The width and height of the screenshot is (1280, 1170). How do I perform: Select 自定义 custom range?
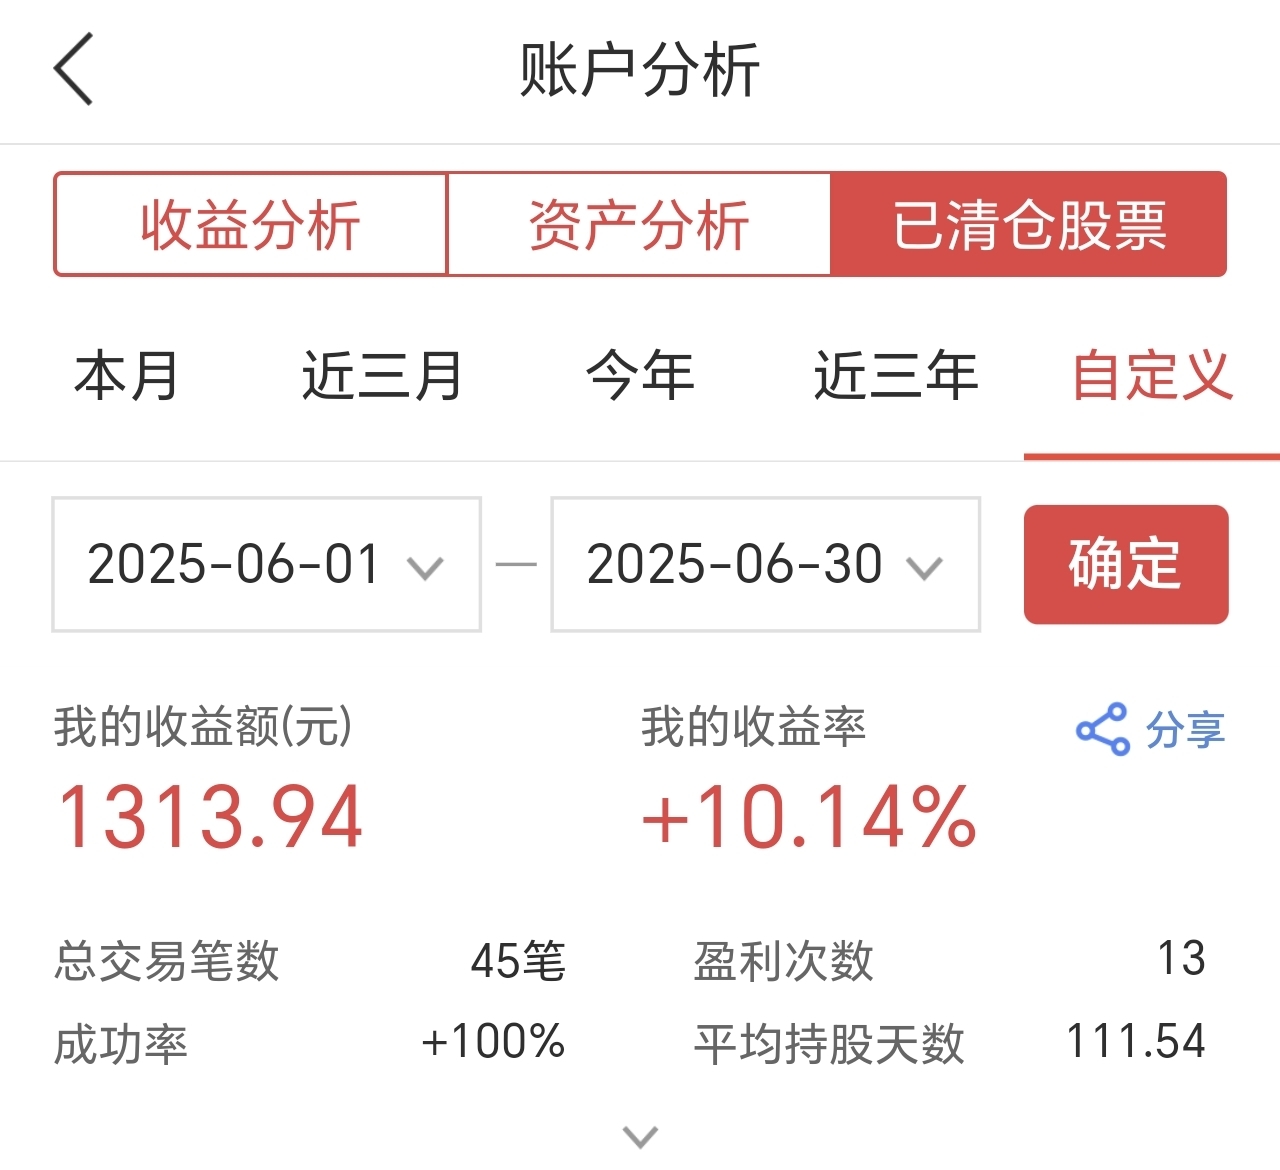[1152, 376]
